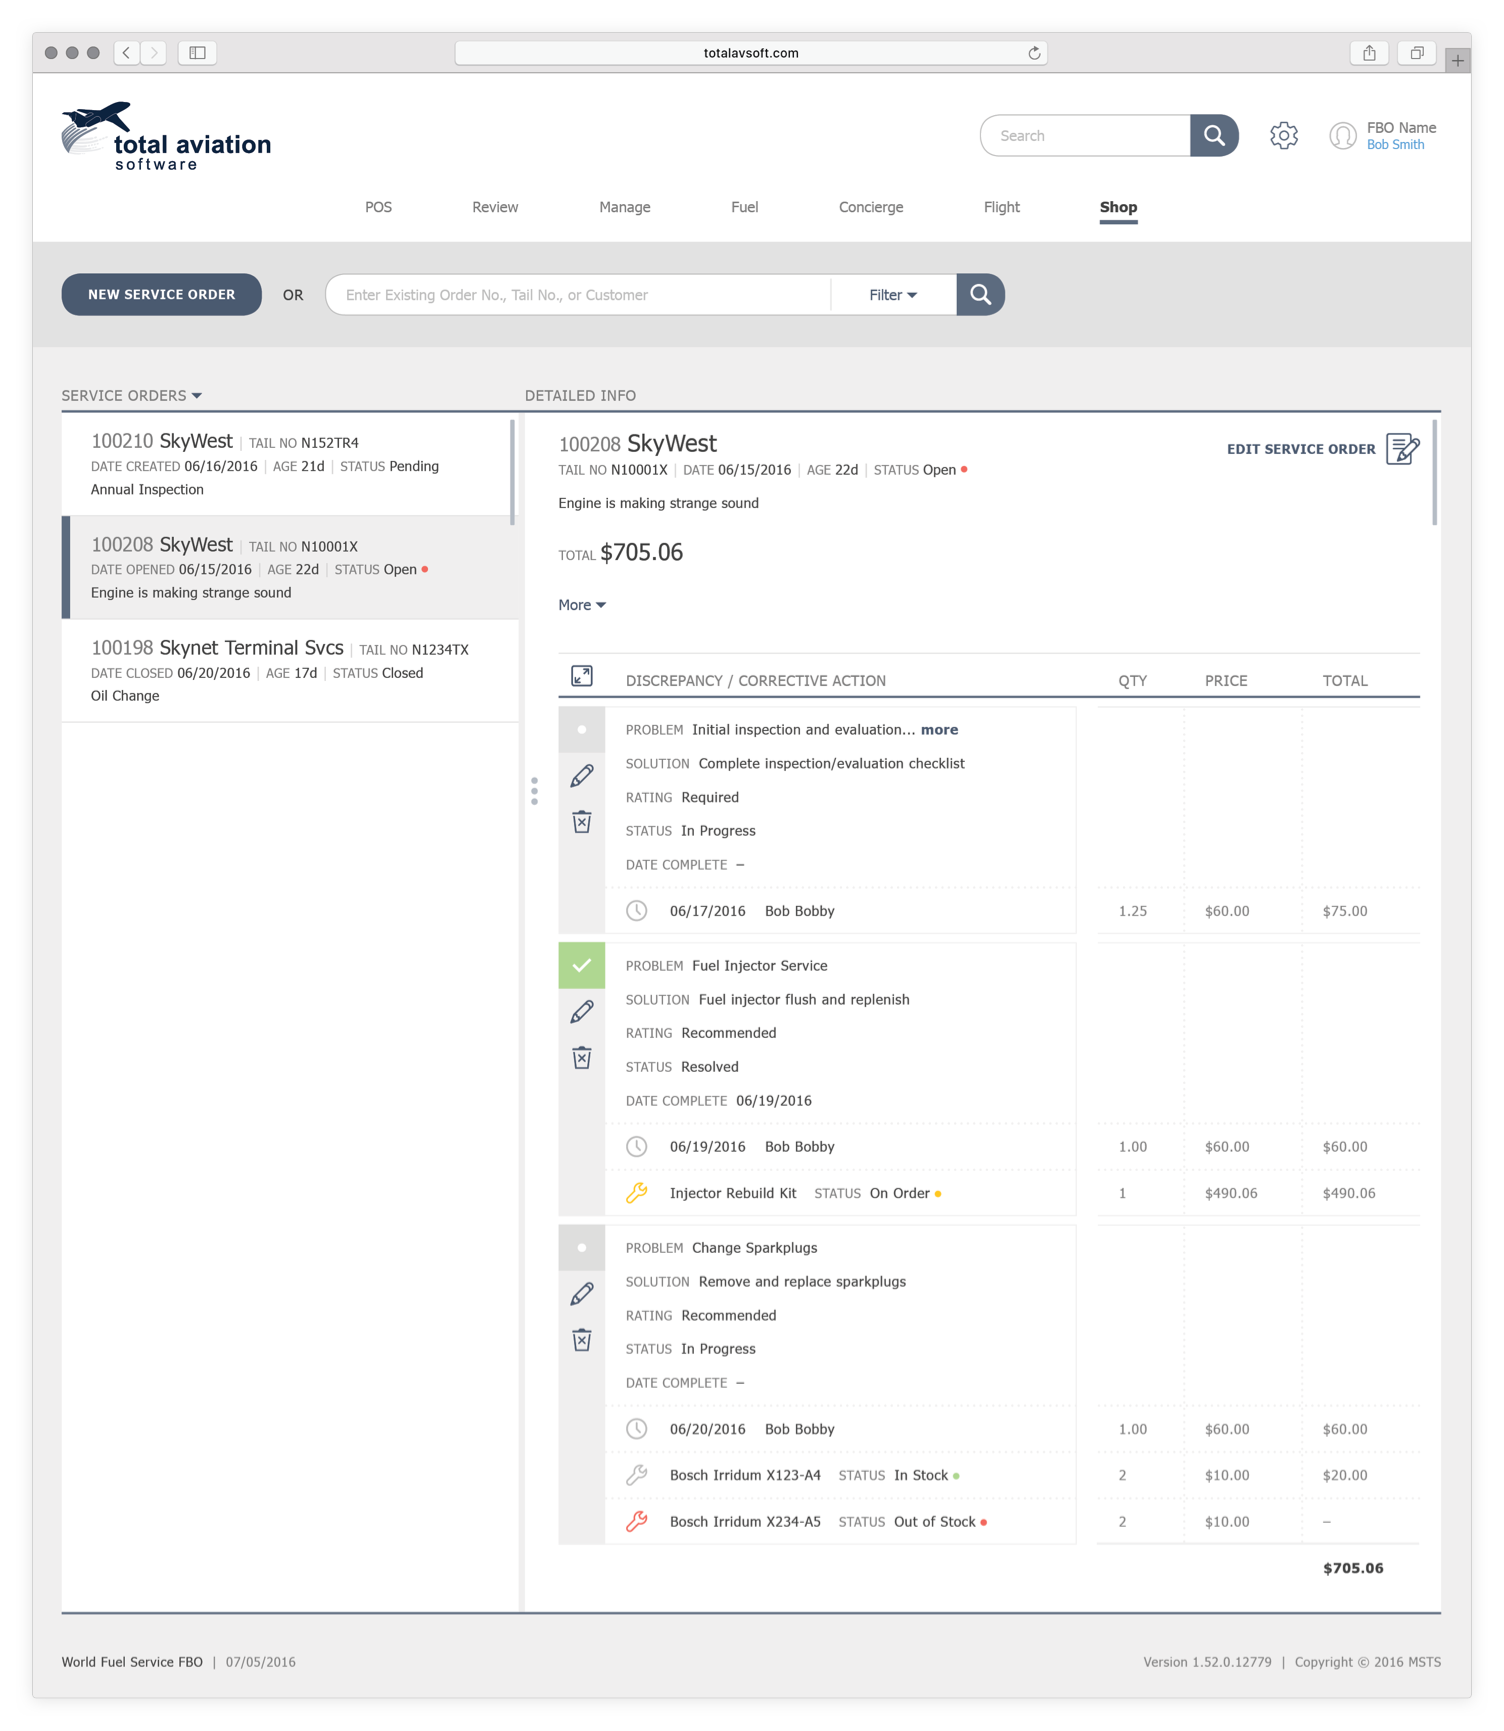Click clock icon beside 06/19/2016 labor entry
This screenshot has width=1504, height=1731.
[637, 1147]
